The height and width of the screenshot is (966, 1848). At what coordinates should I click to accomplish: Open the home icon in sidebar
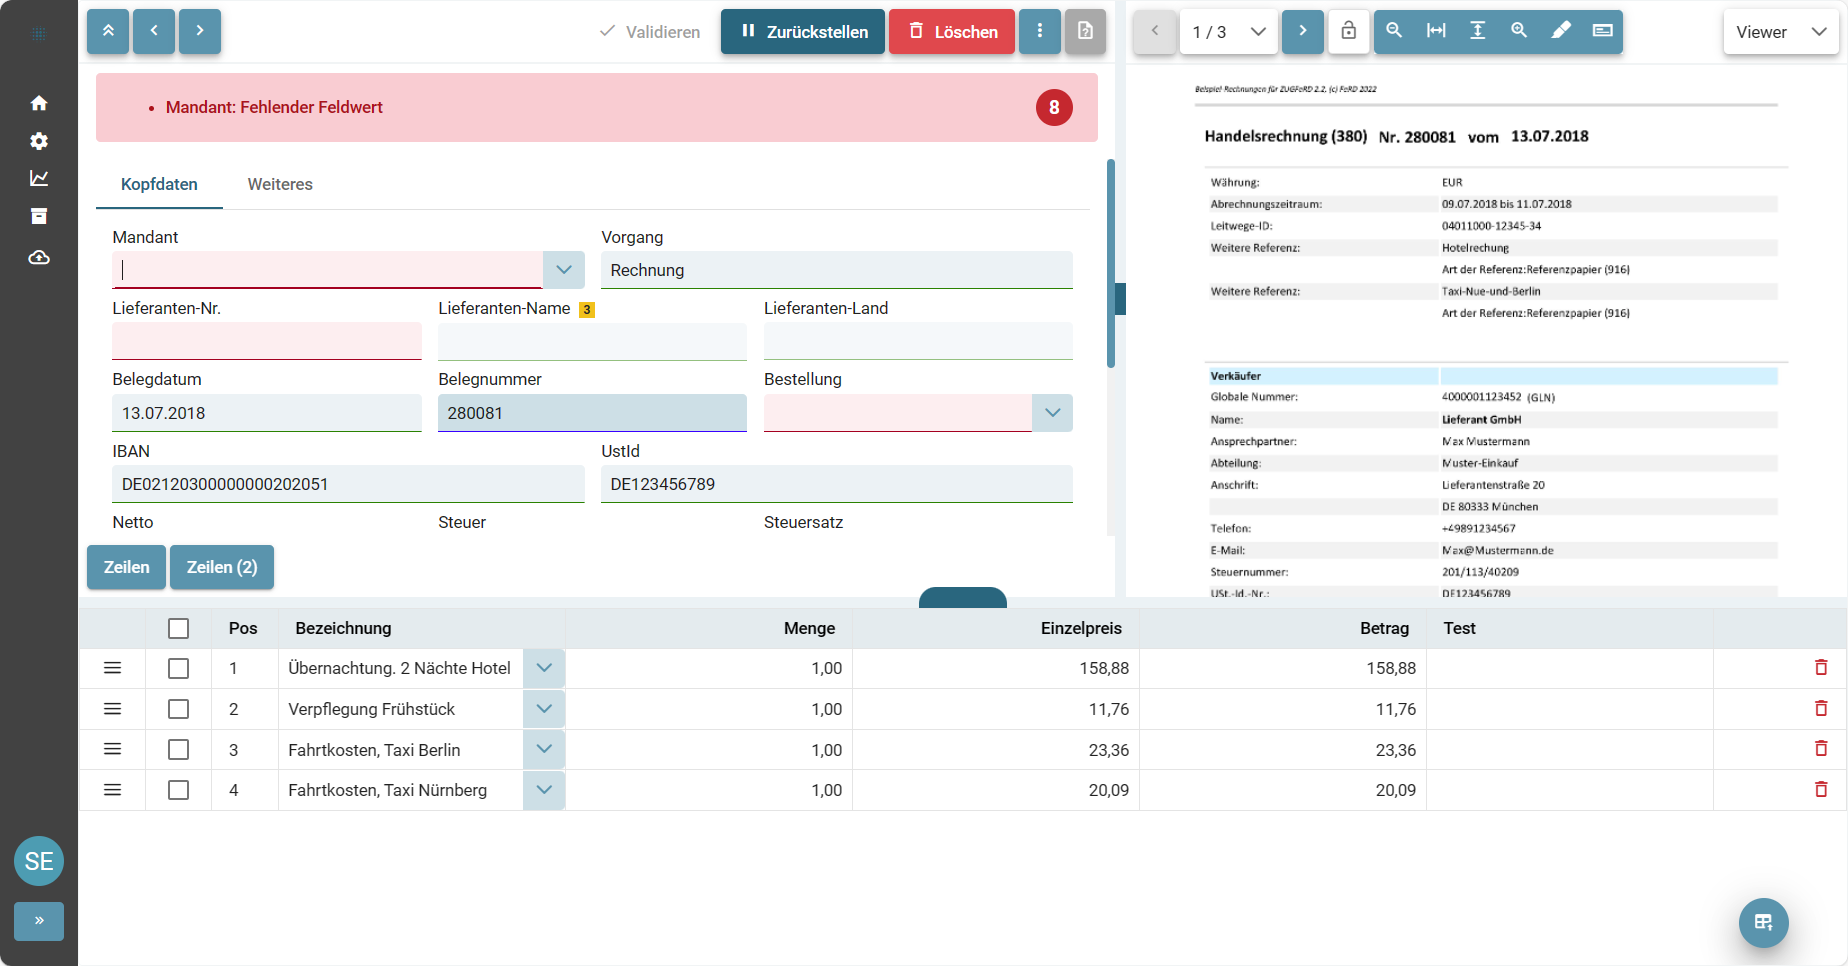click(x=39, y=103)
